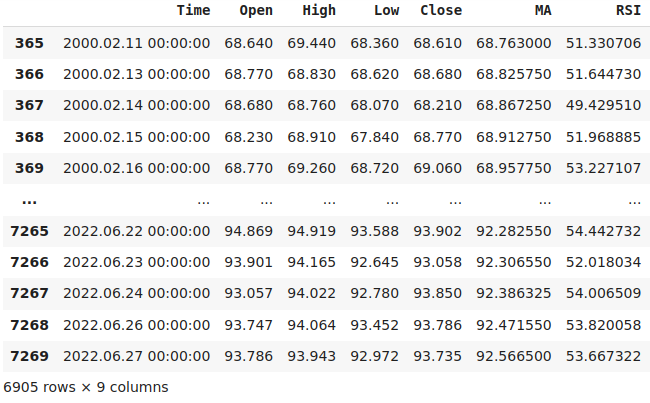The image size is (650, 403).
Task: Click the Open column header
Action: click(256, 10)
